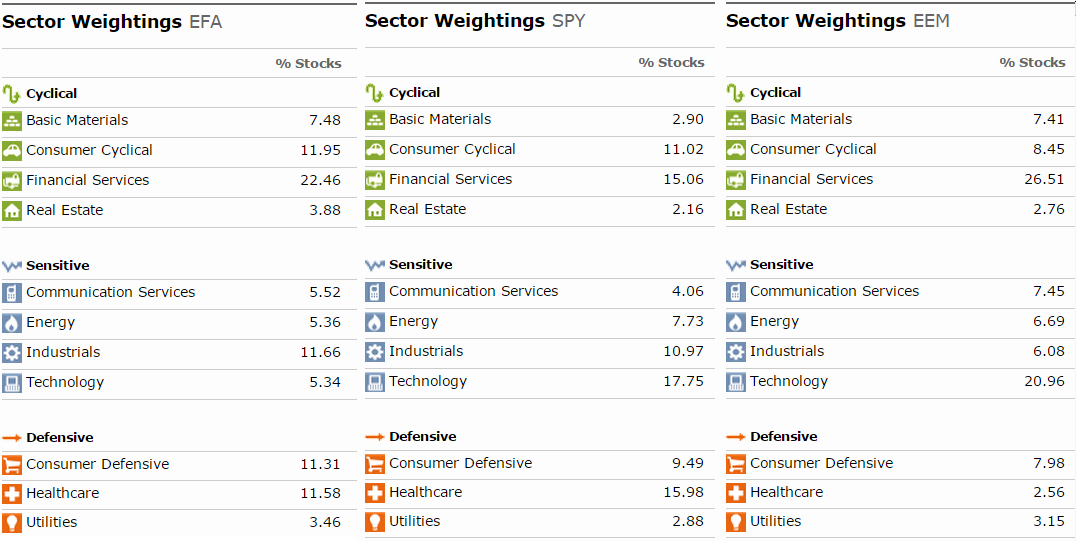This screenshot has width=1076, height=541.
Task: Click the Real Estate house icon under EFA
Action: pos(12,211)
